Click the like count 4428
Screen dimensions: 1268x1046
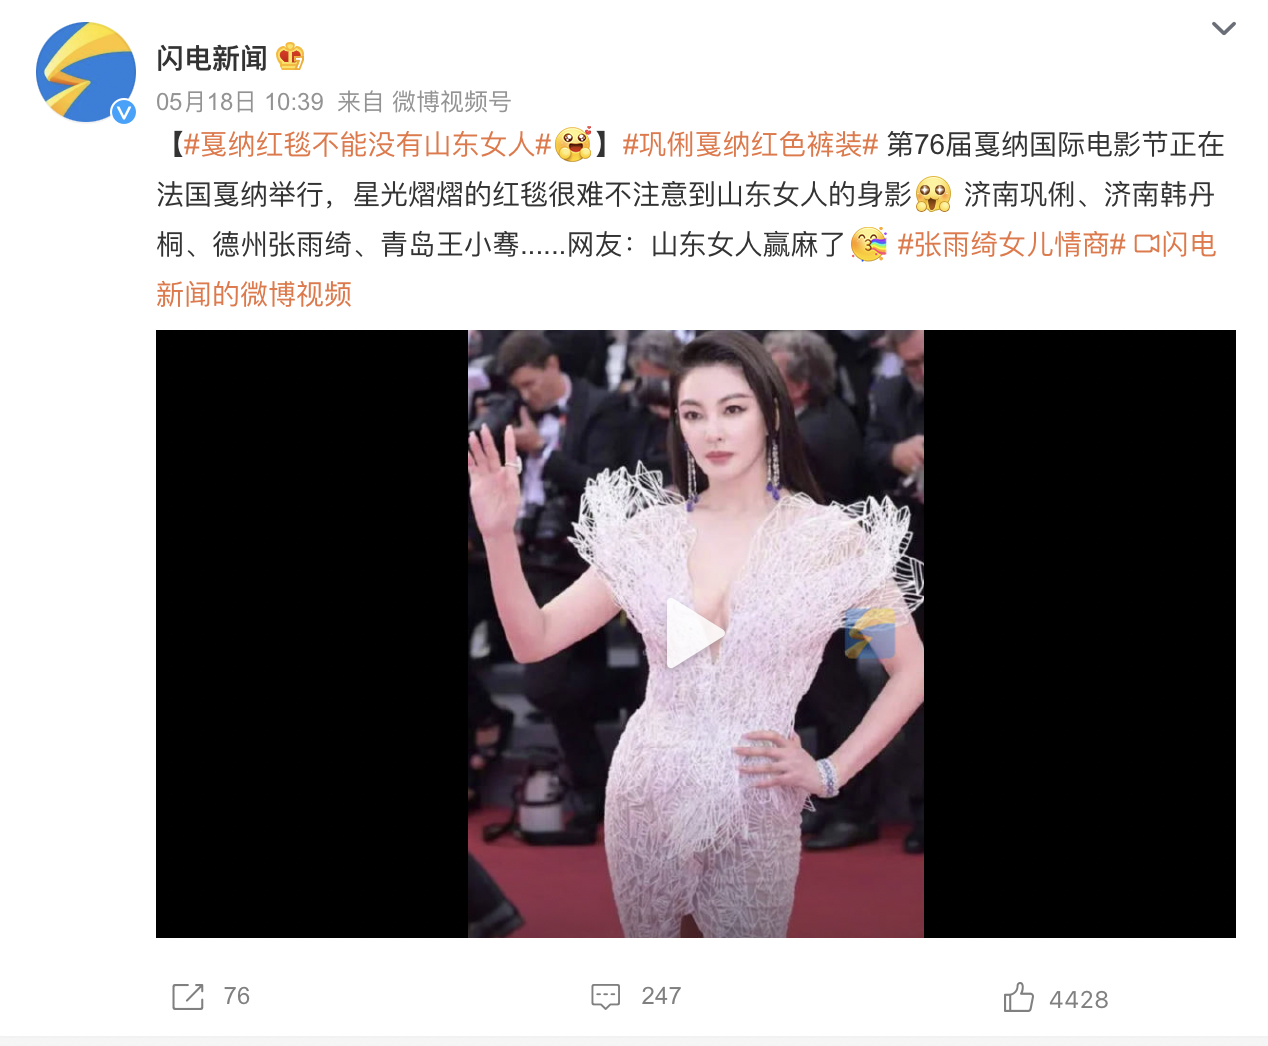point(1079,1000)
